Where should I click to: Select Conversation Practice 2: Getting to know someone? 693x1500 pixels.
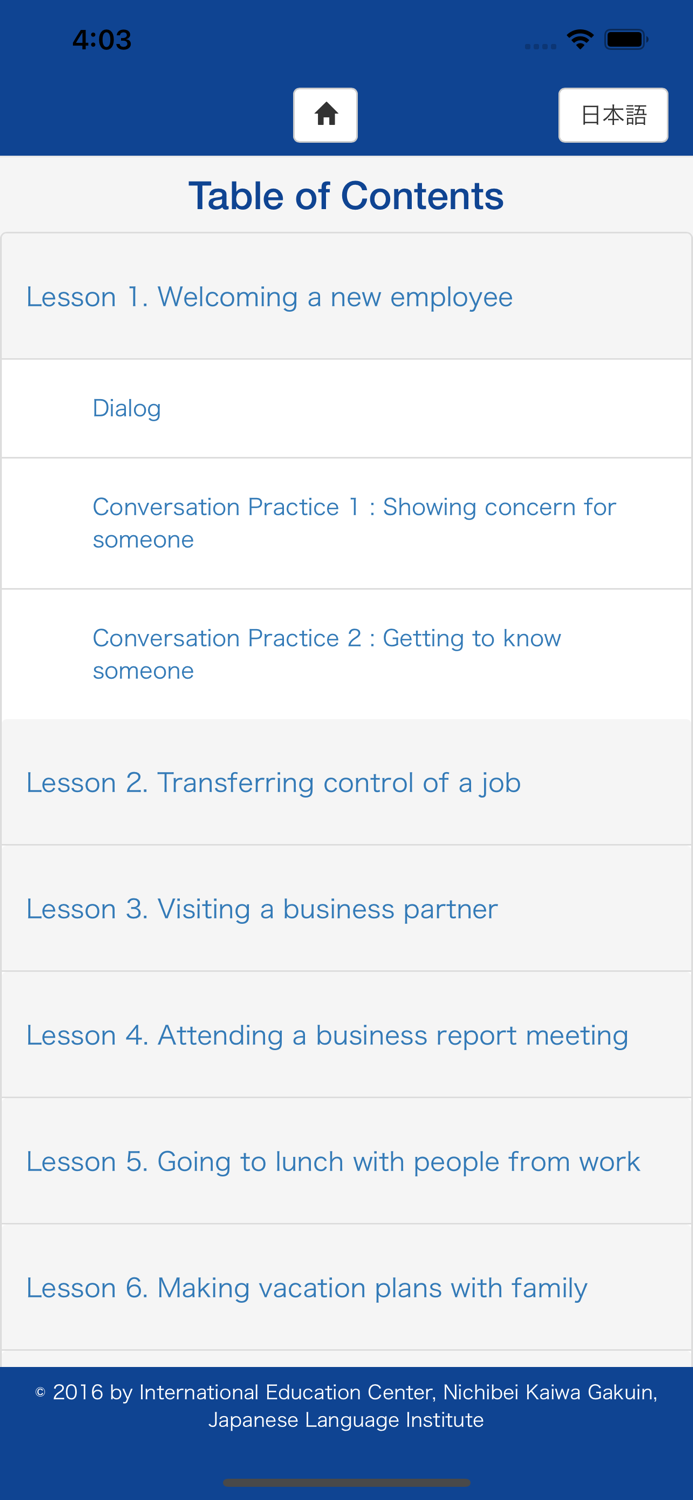(x=327, y=654)
